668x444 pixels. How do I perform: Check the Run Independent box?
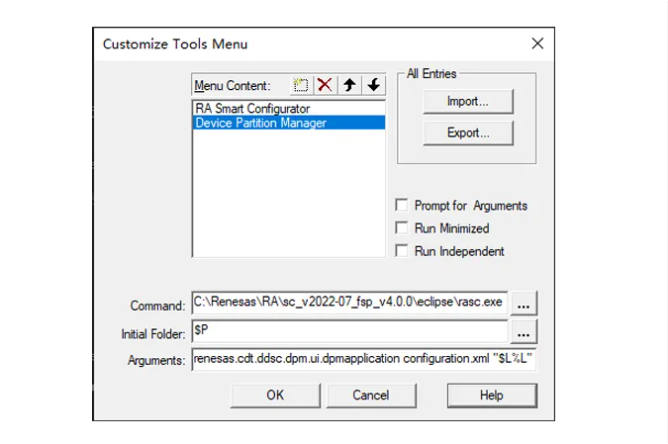(401, 251)
